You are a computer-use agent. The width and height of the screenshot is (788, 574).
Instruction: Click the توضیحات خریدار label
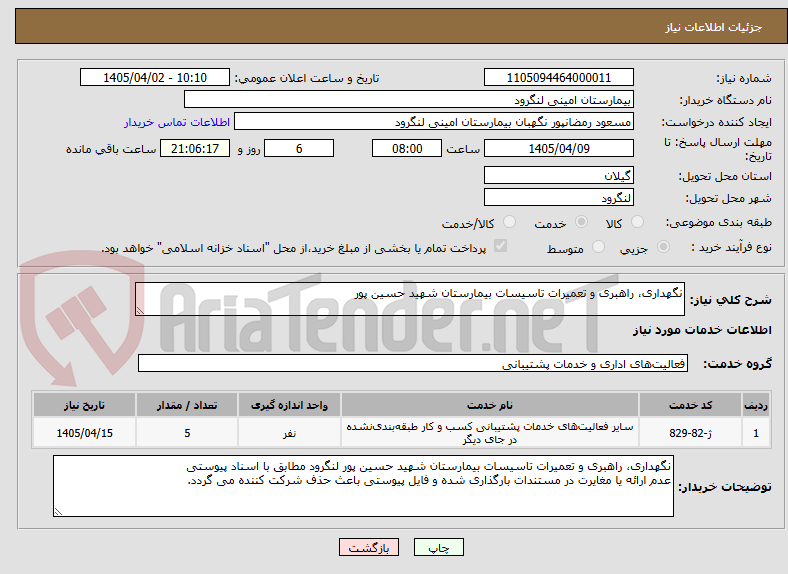[725, 487]
